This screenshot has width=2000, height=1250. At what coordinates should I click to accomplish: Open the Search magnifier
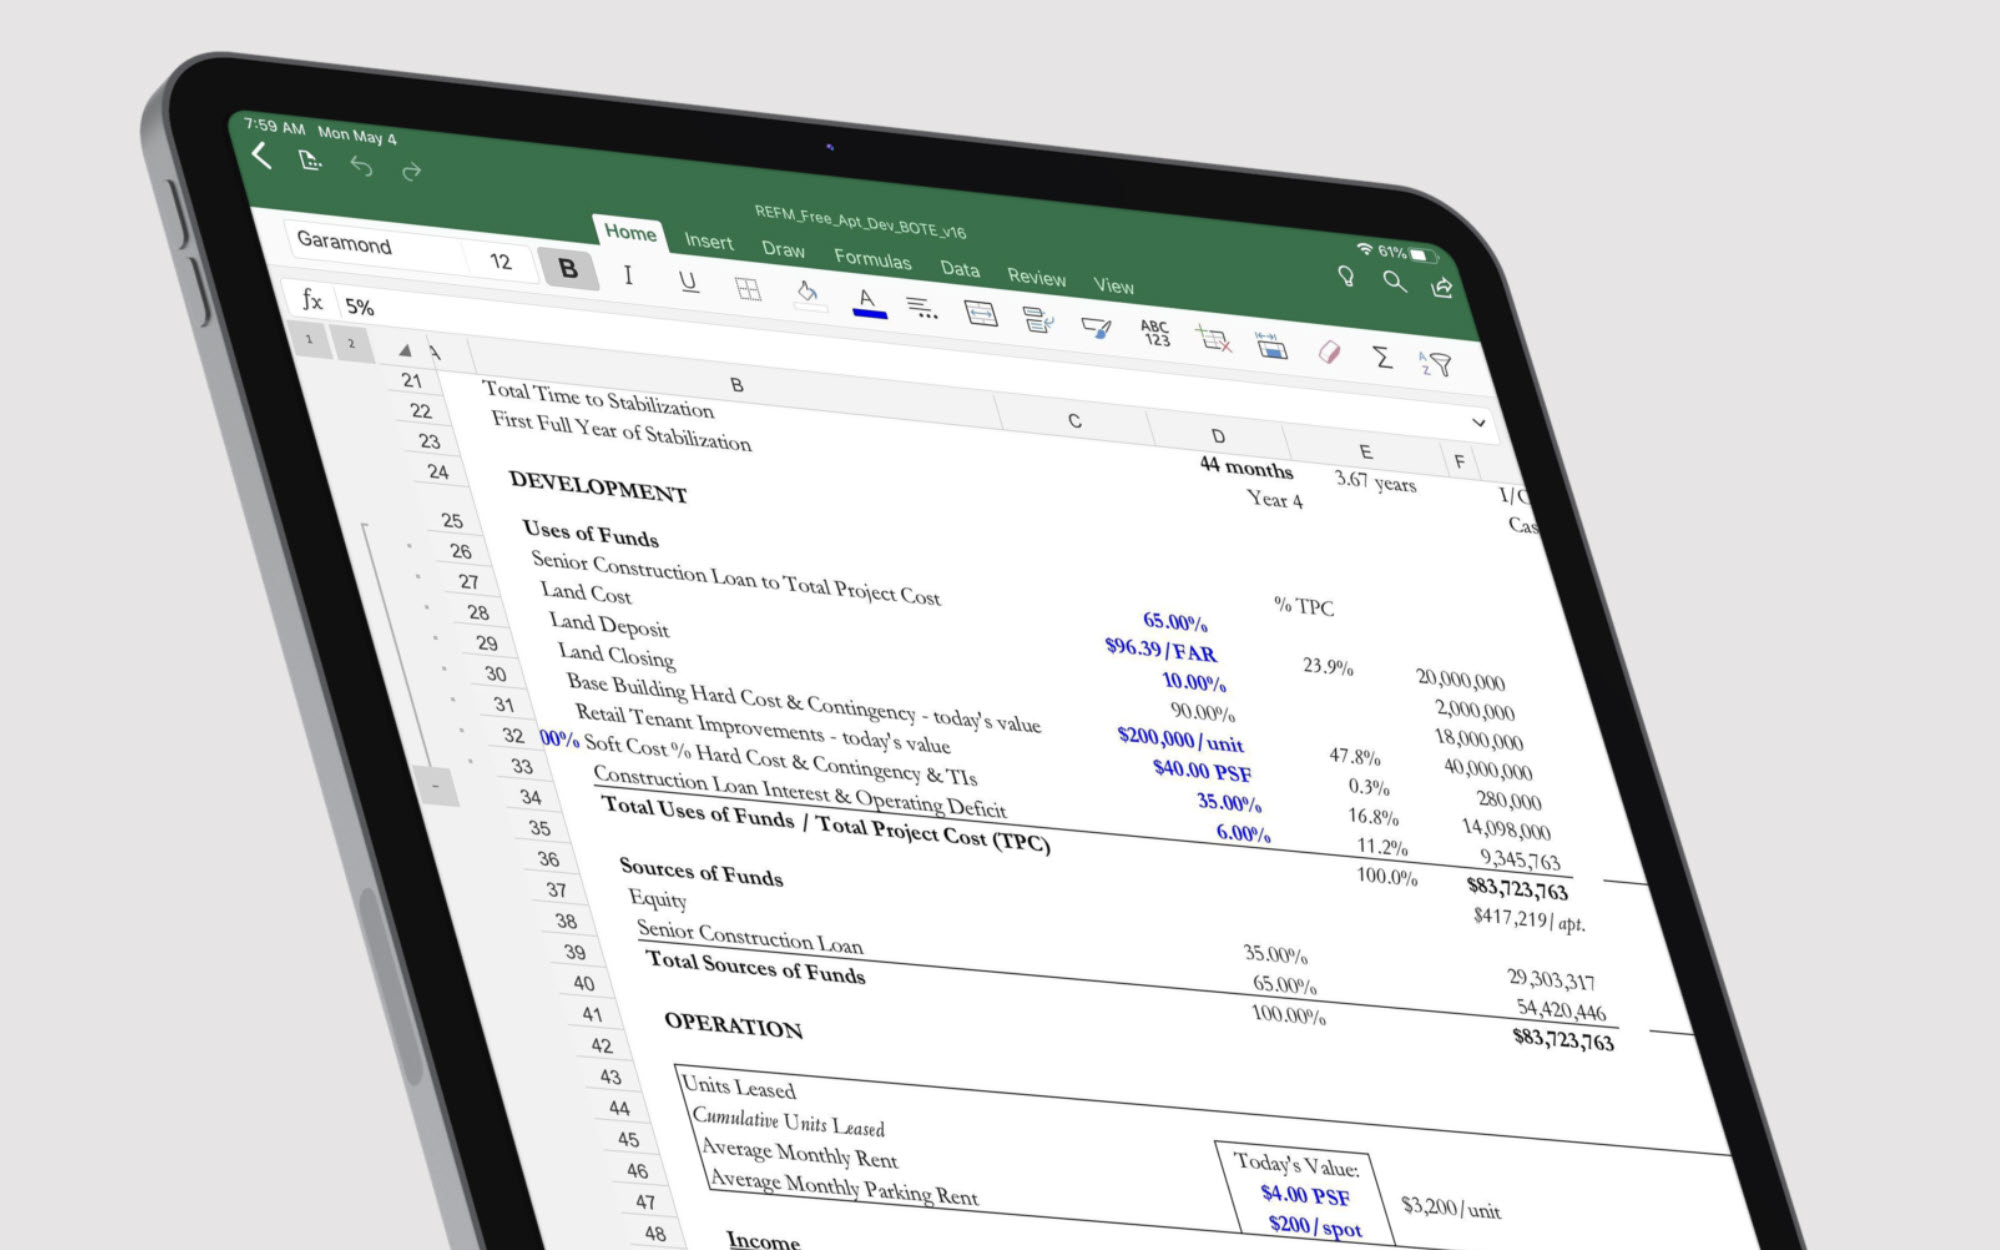coord(1394,281)
